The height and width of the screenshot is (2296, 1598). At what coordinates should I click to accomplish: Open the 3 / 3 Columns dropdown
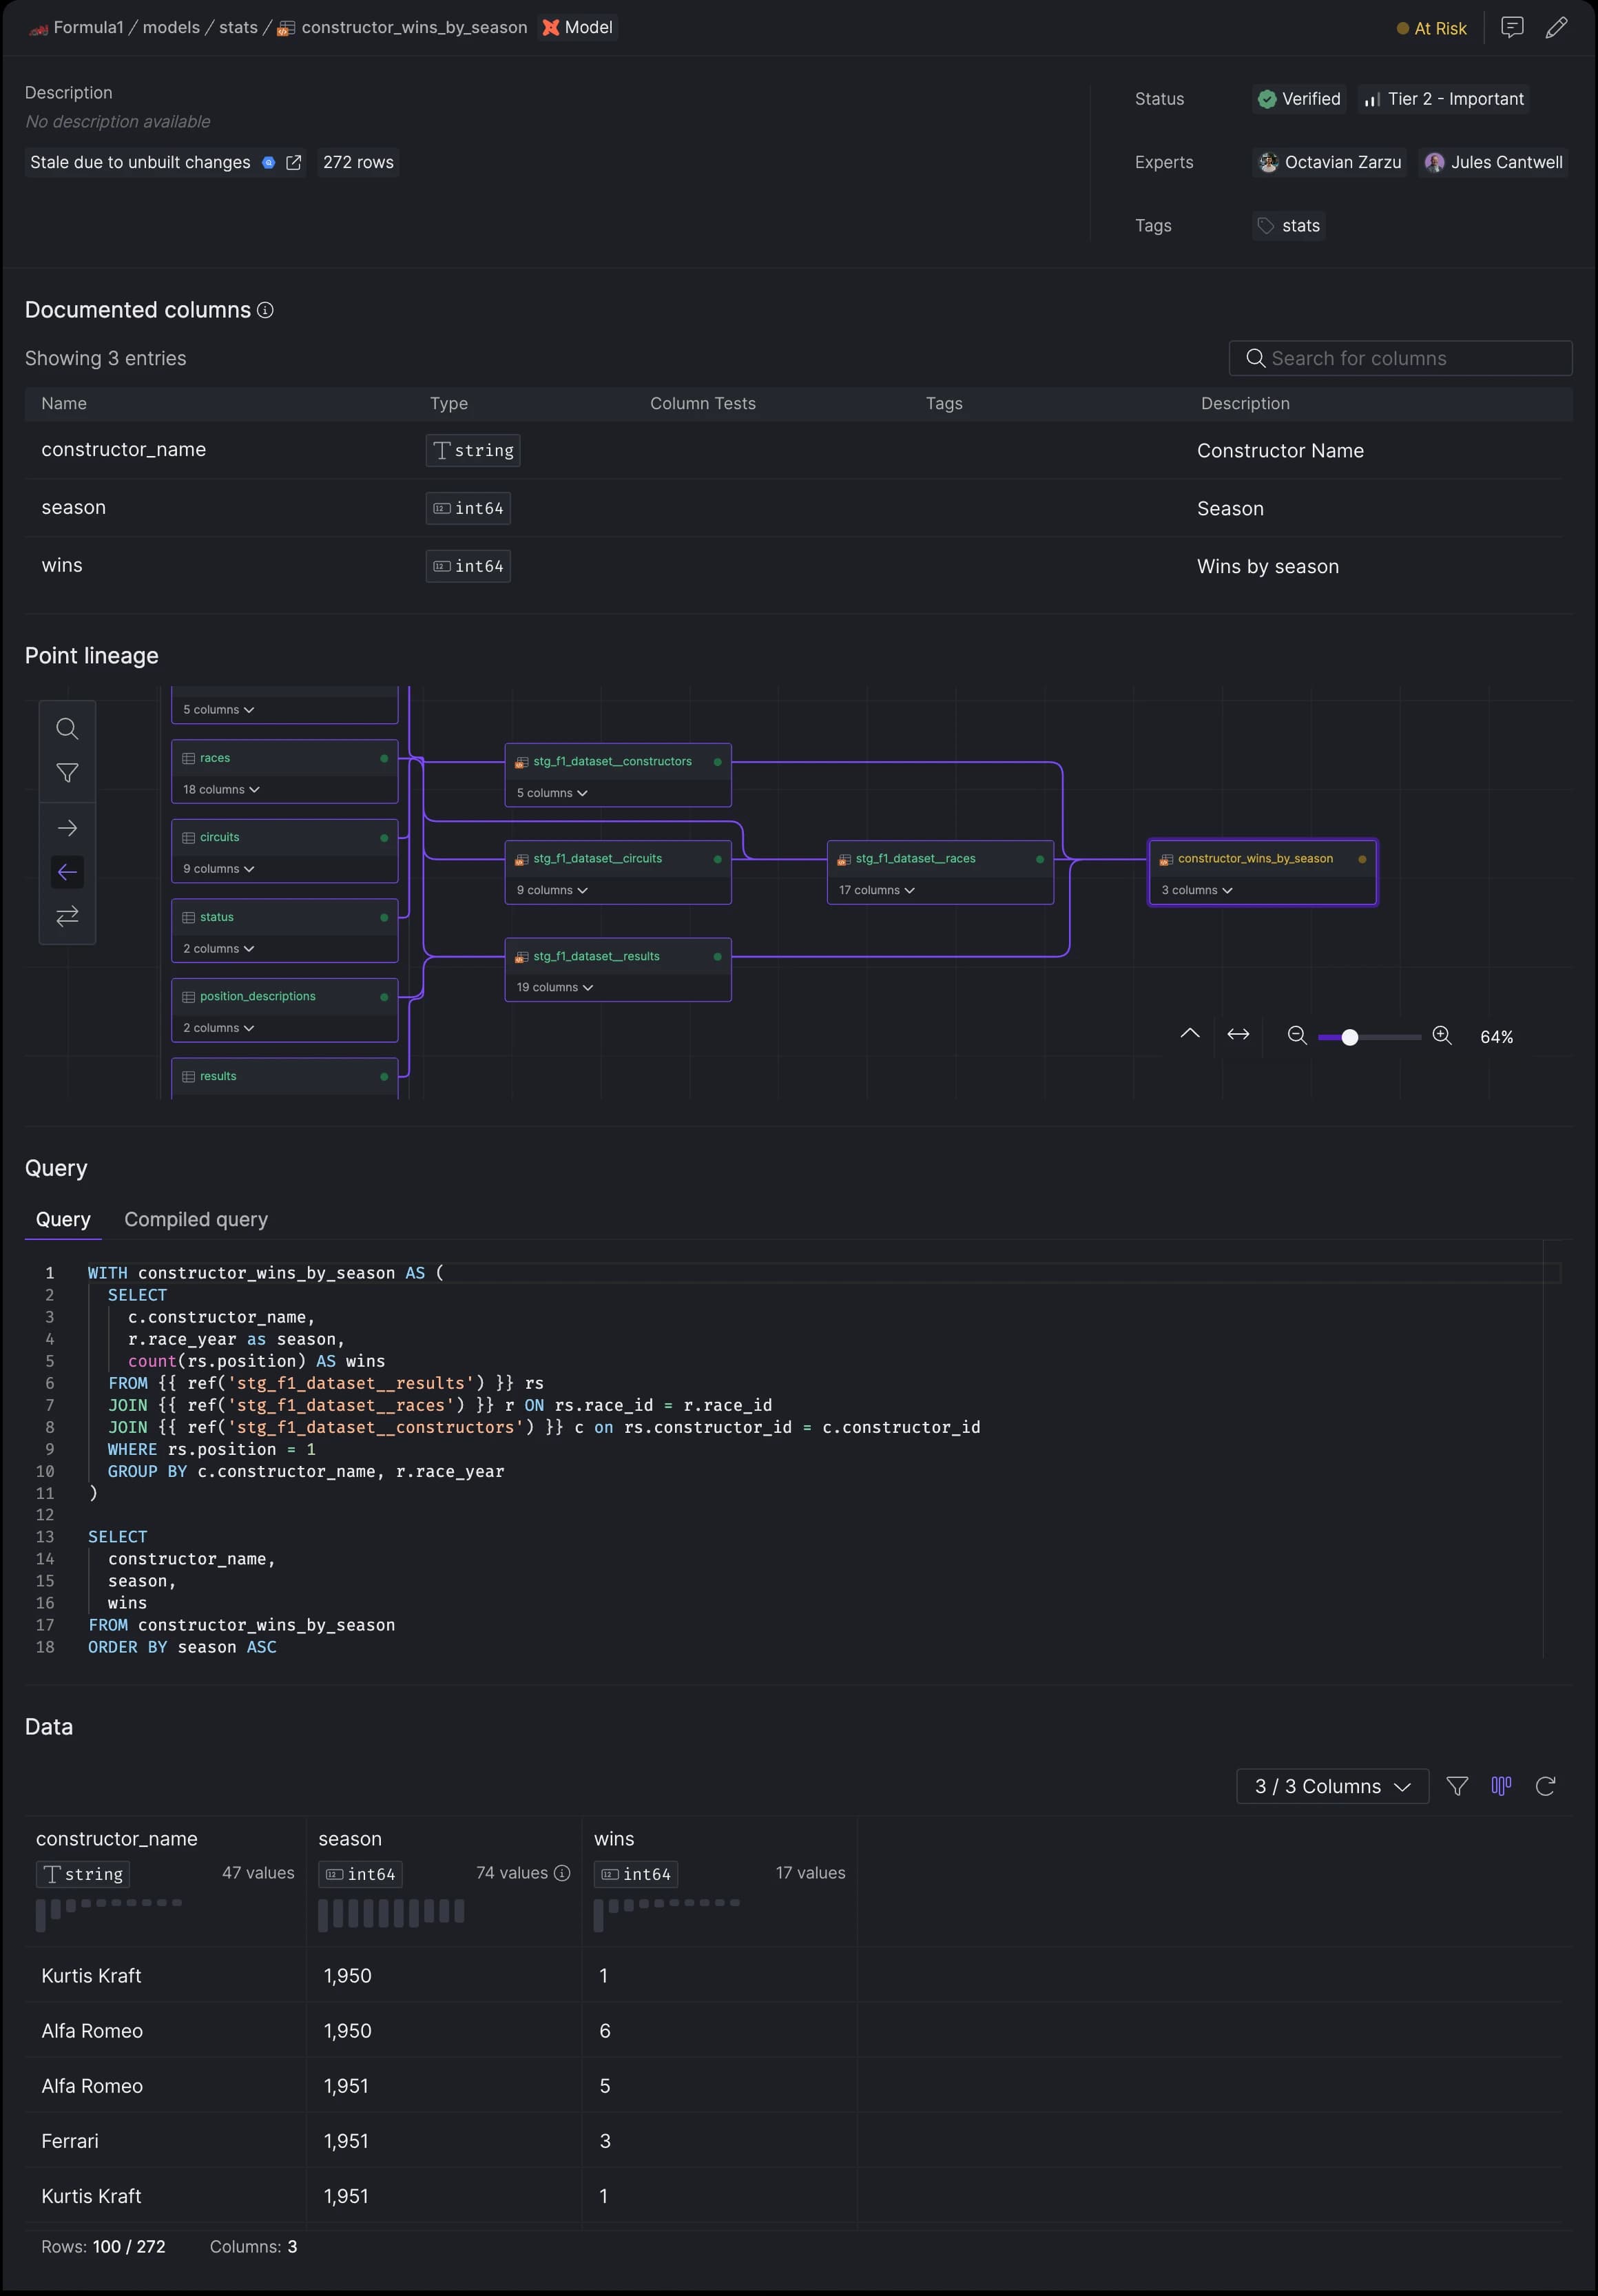[1332, 1786]
